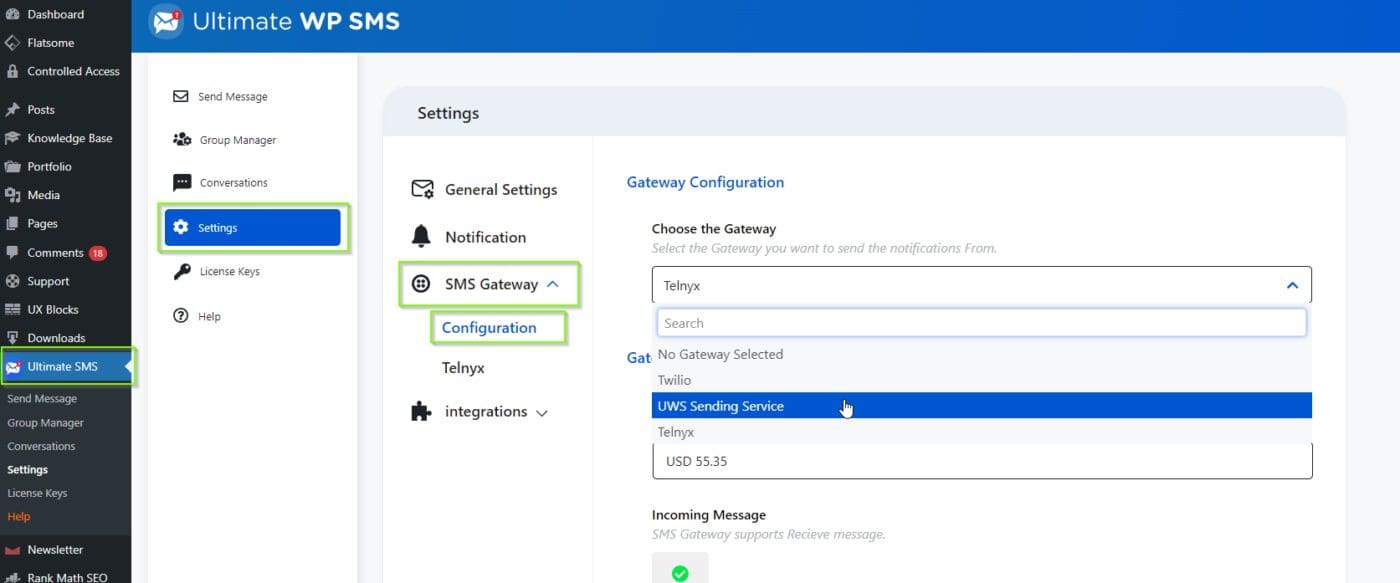The height and width of the screenshot is (583, 1400).
Task: Click the Newsletter envelope icon
Action: 12,550
